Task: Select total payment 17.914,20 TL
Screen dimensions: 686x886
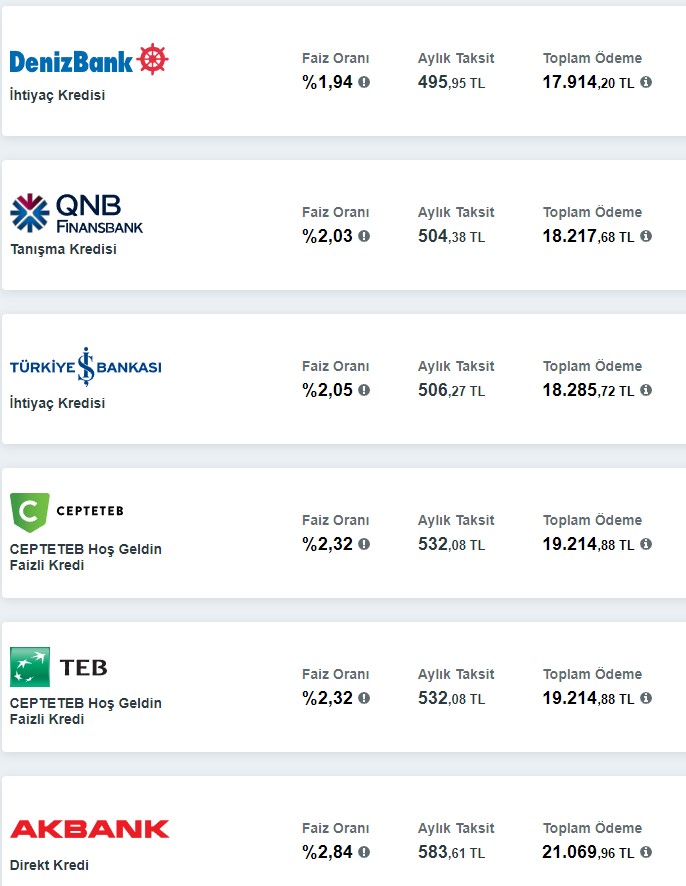Action: 588,82
